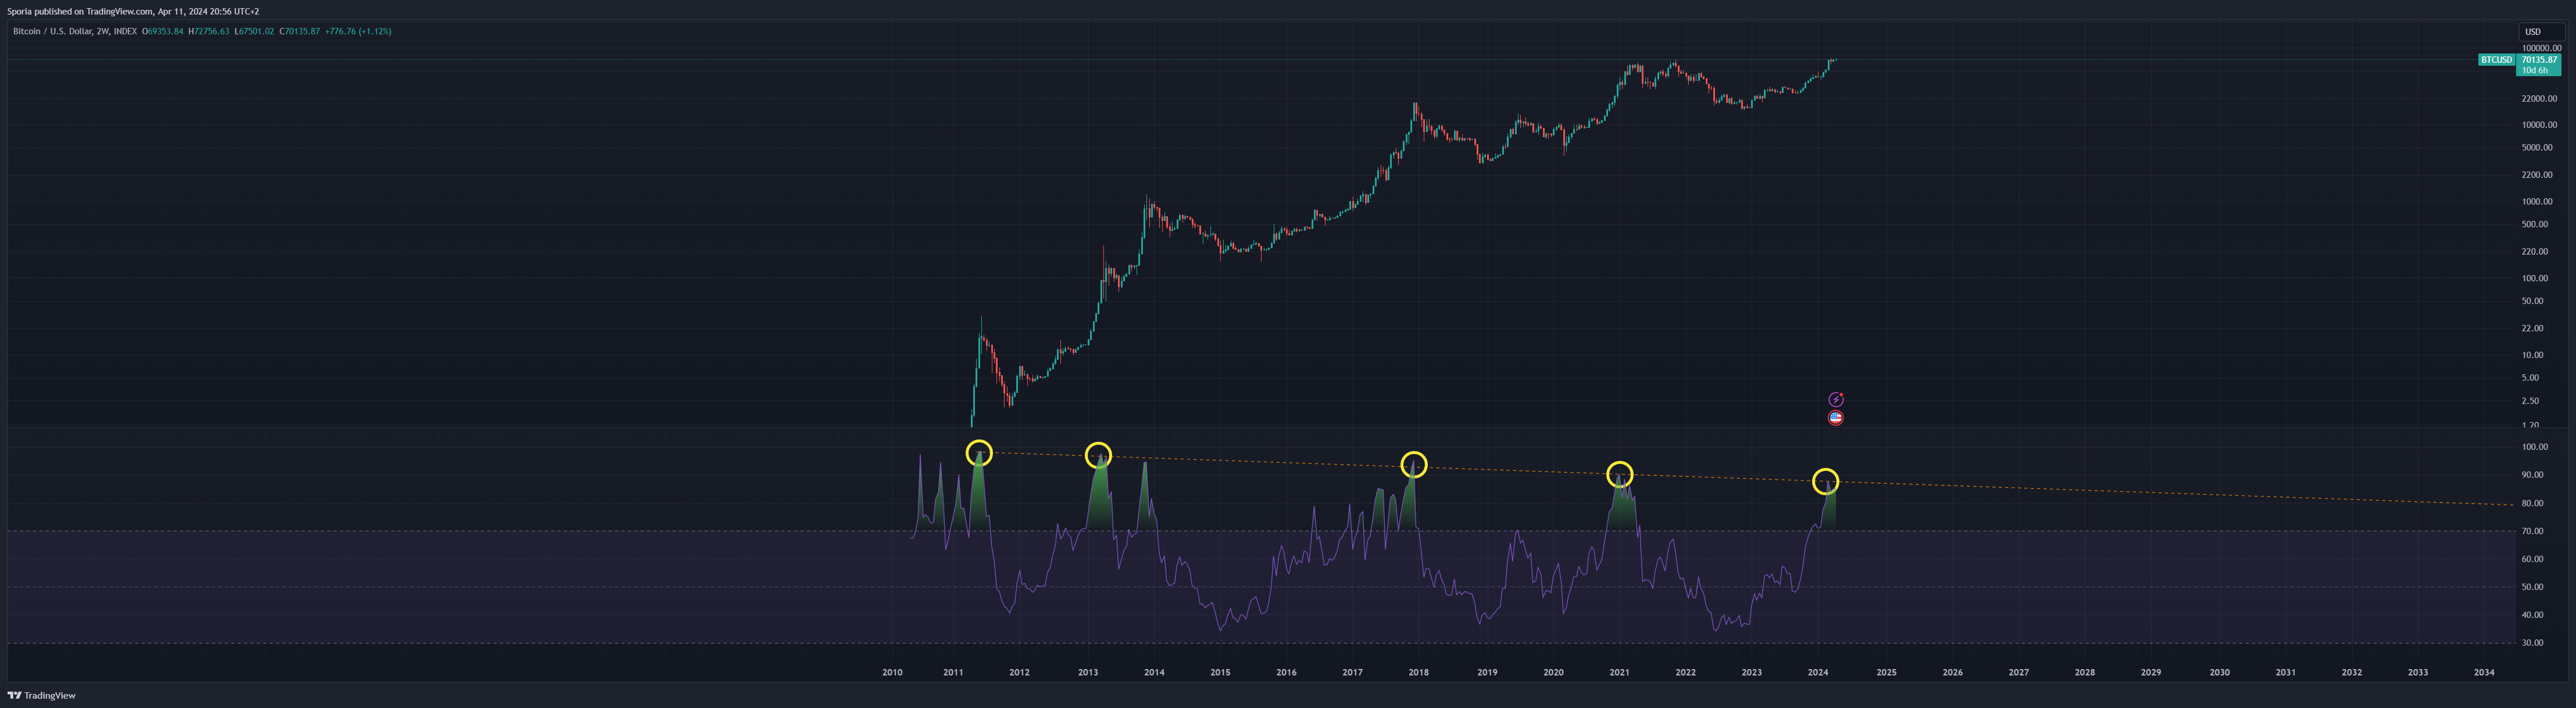2576x708 pixels.
Task: Click the Bitcoin / U.S. Dollar symbol title
Action: click(75, 32)
